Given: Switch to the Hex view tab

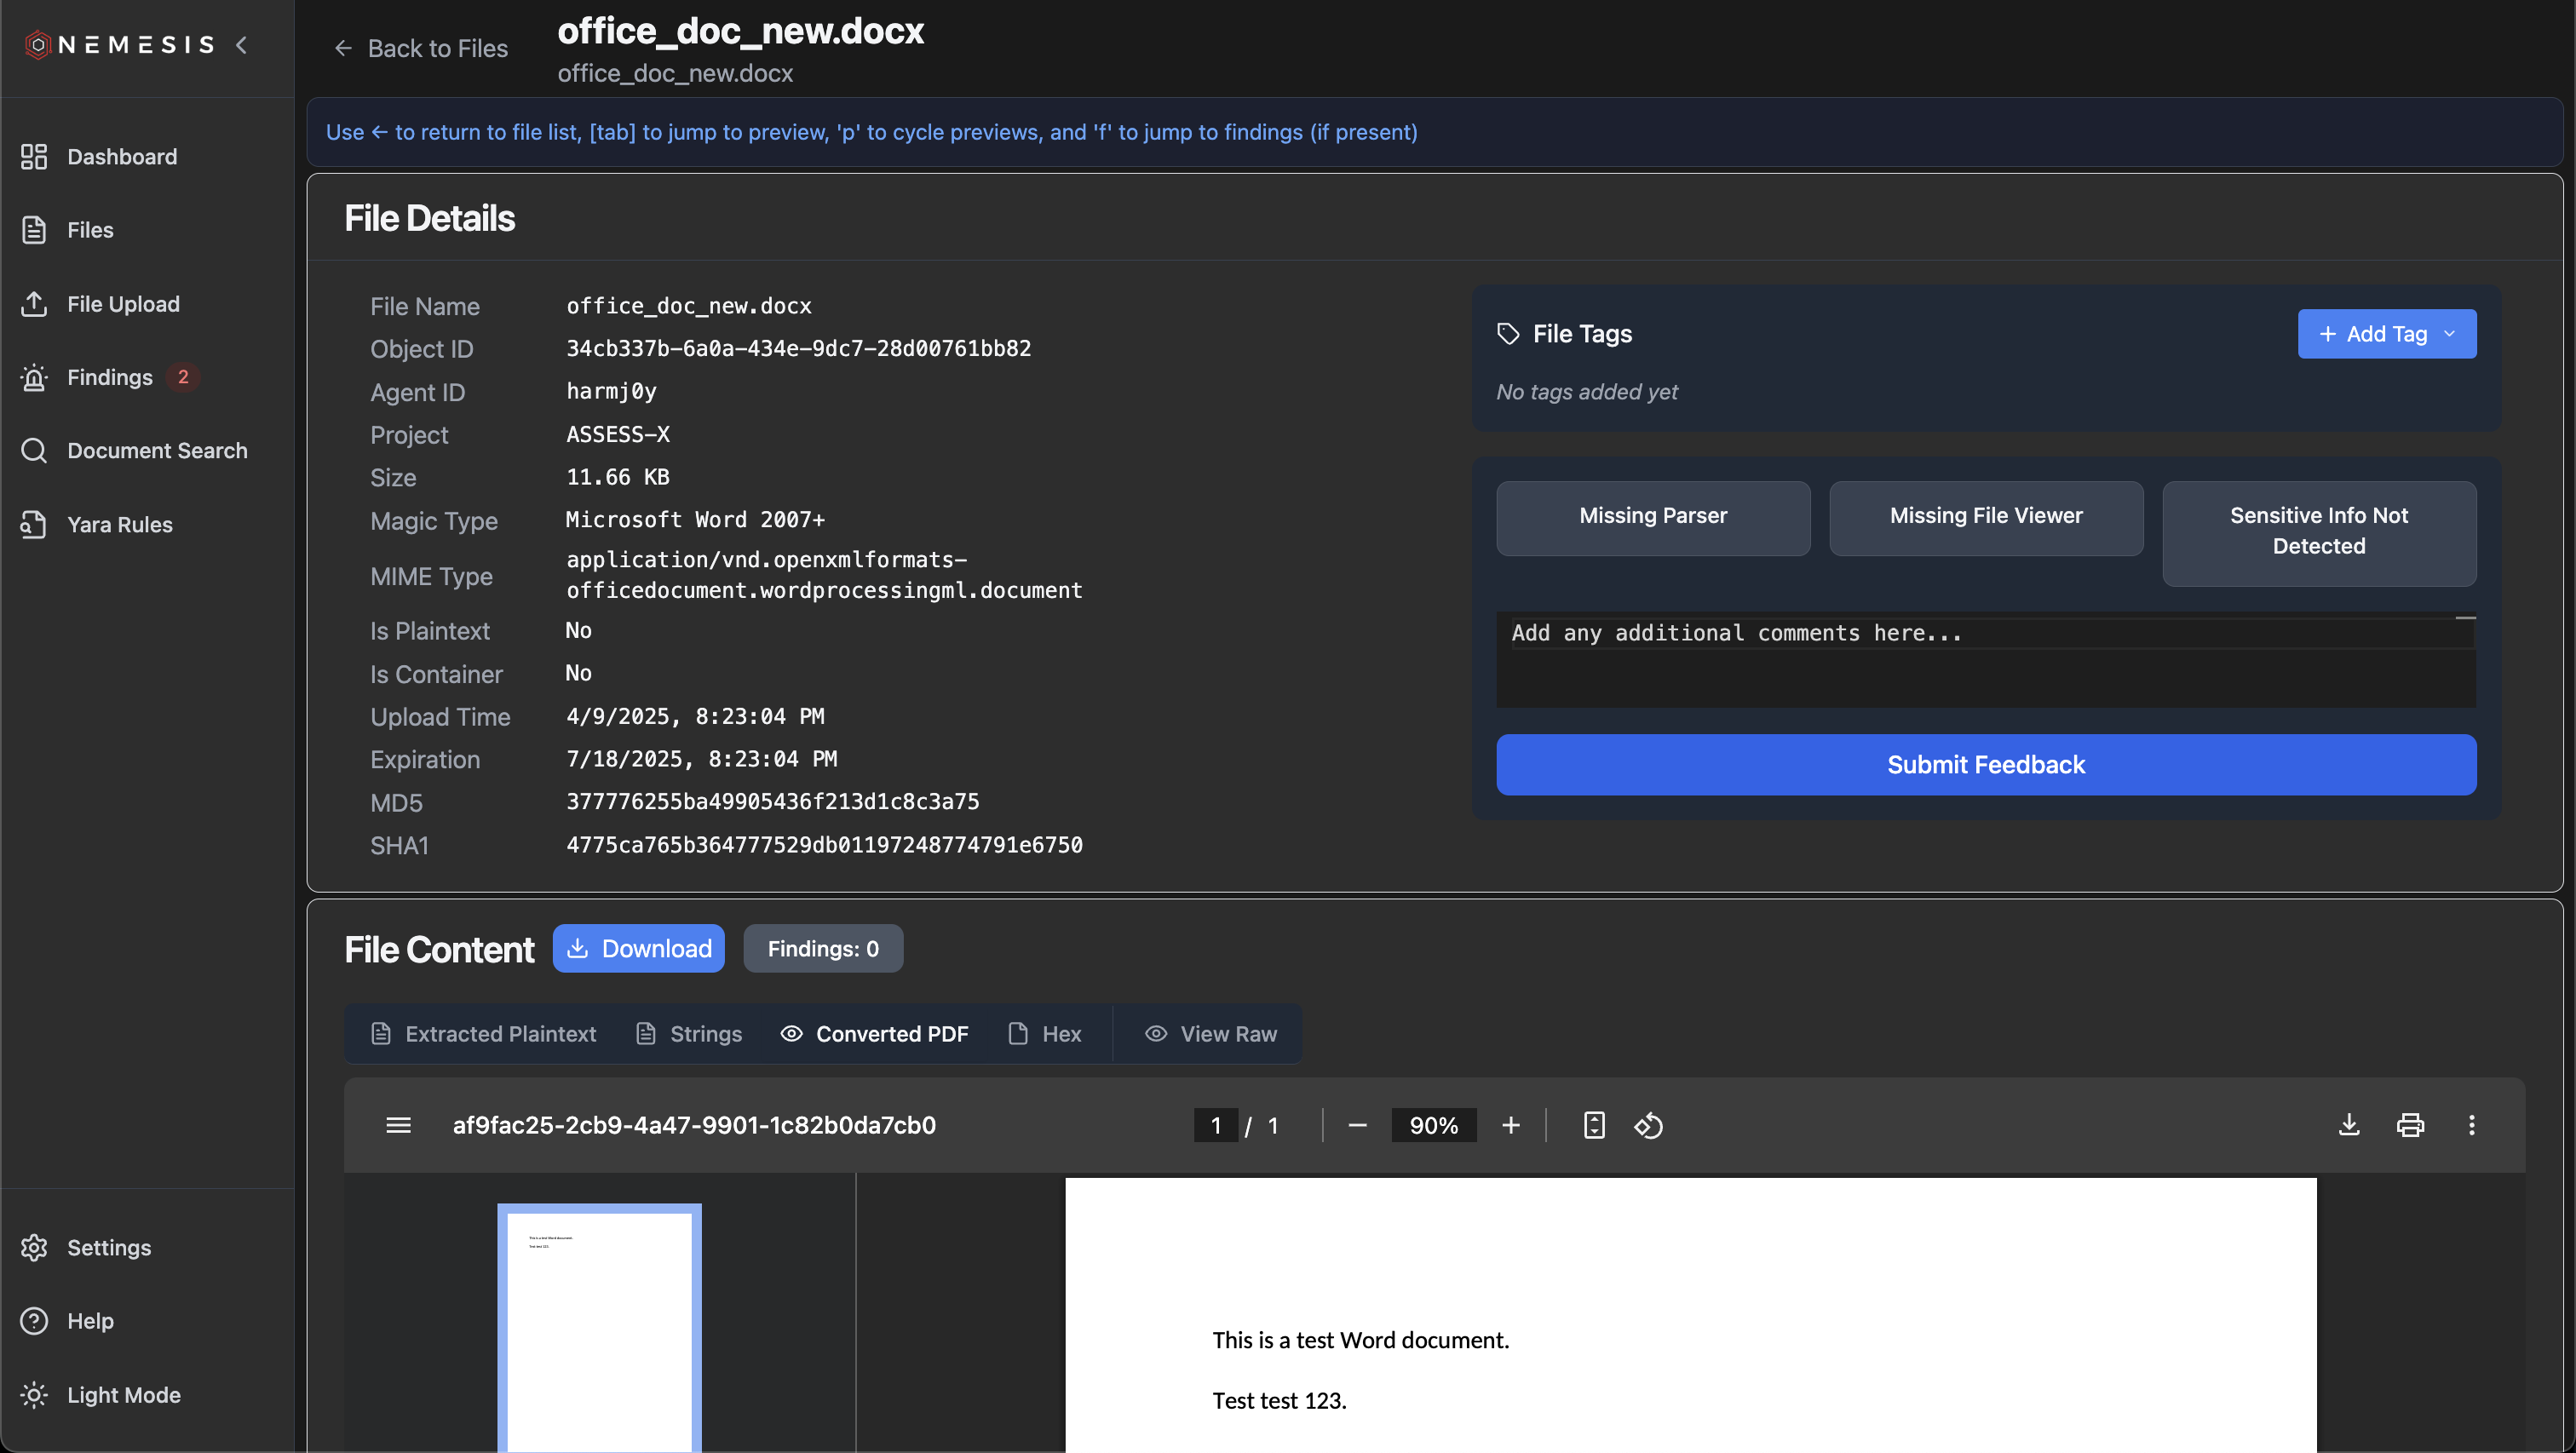Looking at the screenshot, I should pyautogui.click(x=1045, y=1034).
